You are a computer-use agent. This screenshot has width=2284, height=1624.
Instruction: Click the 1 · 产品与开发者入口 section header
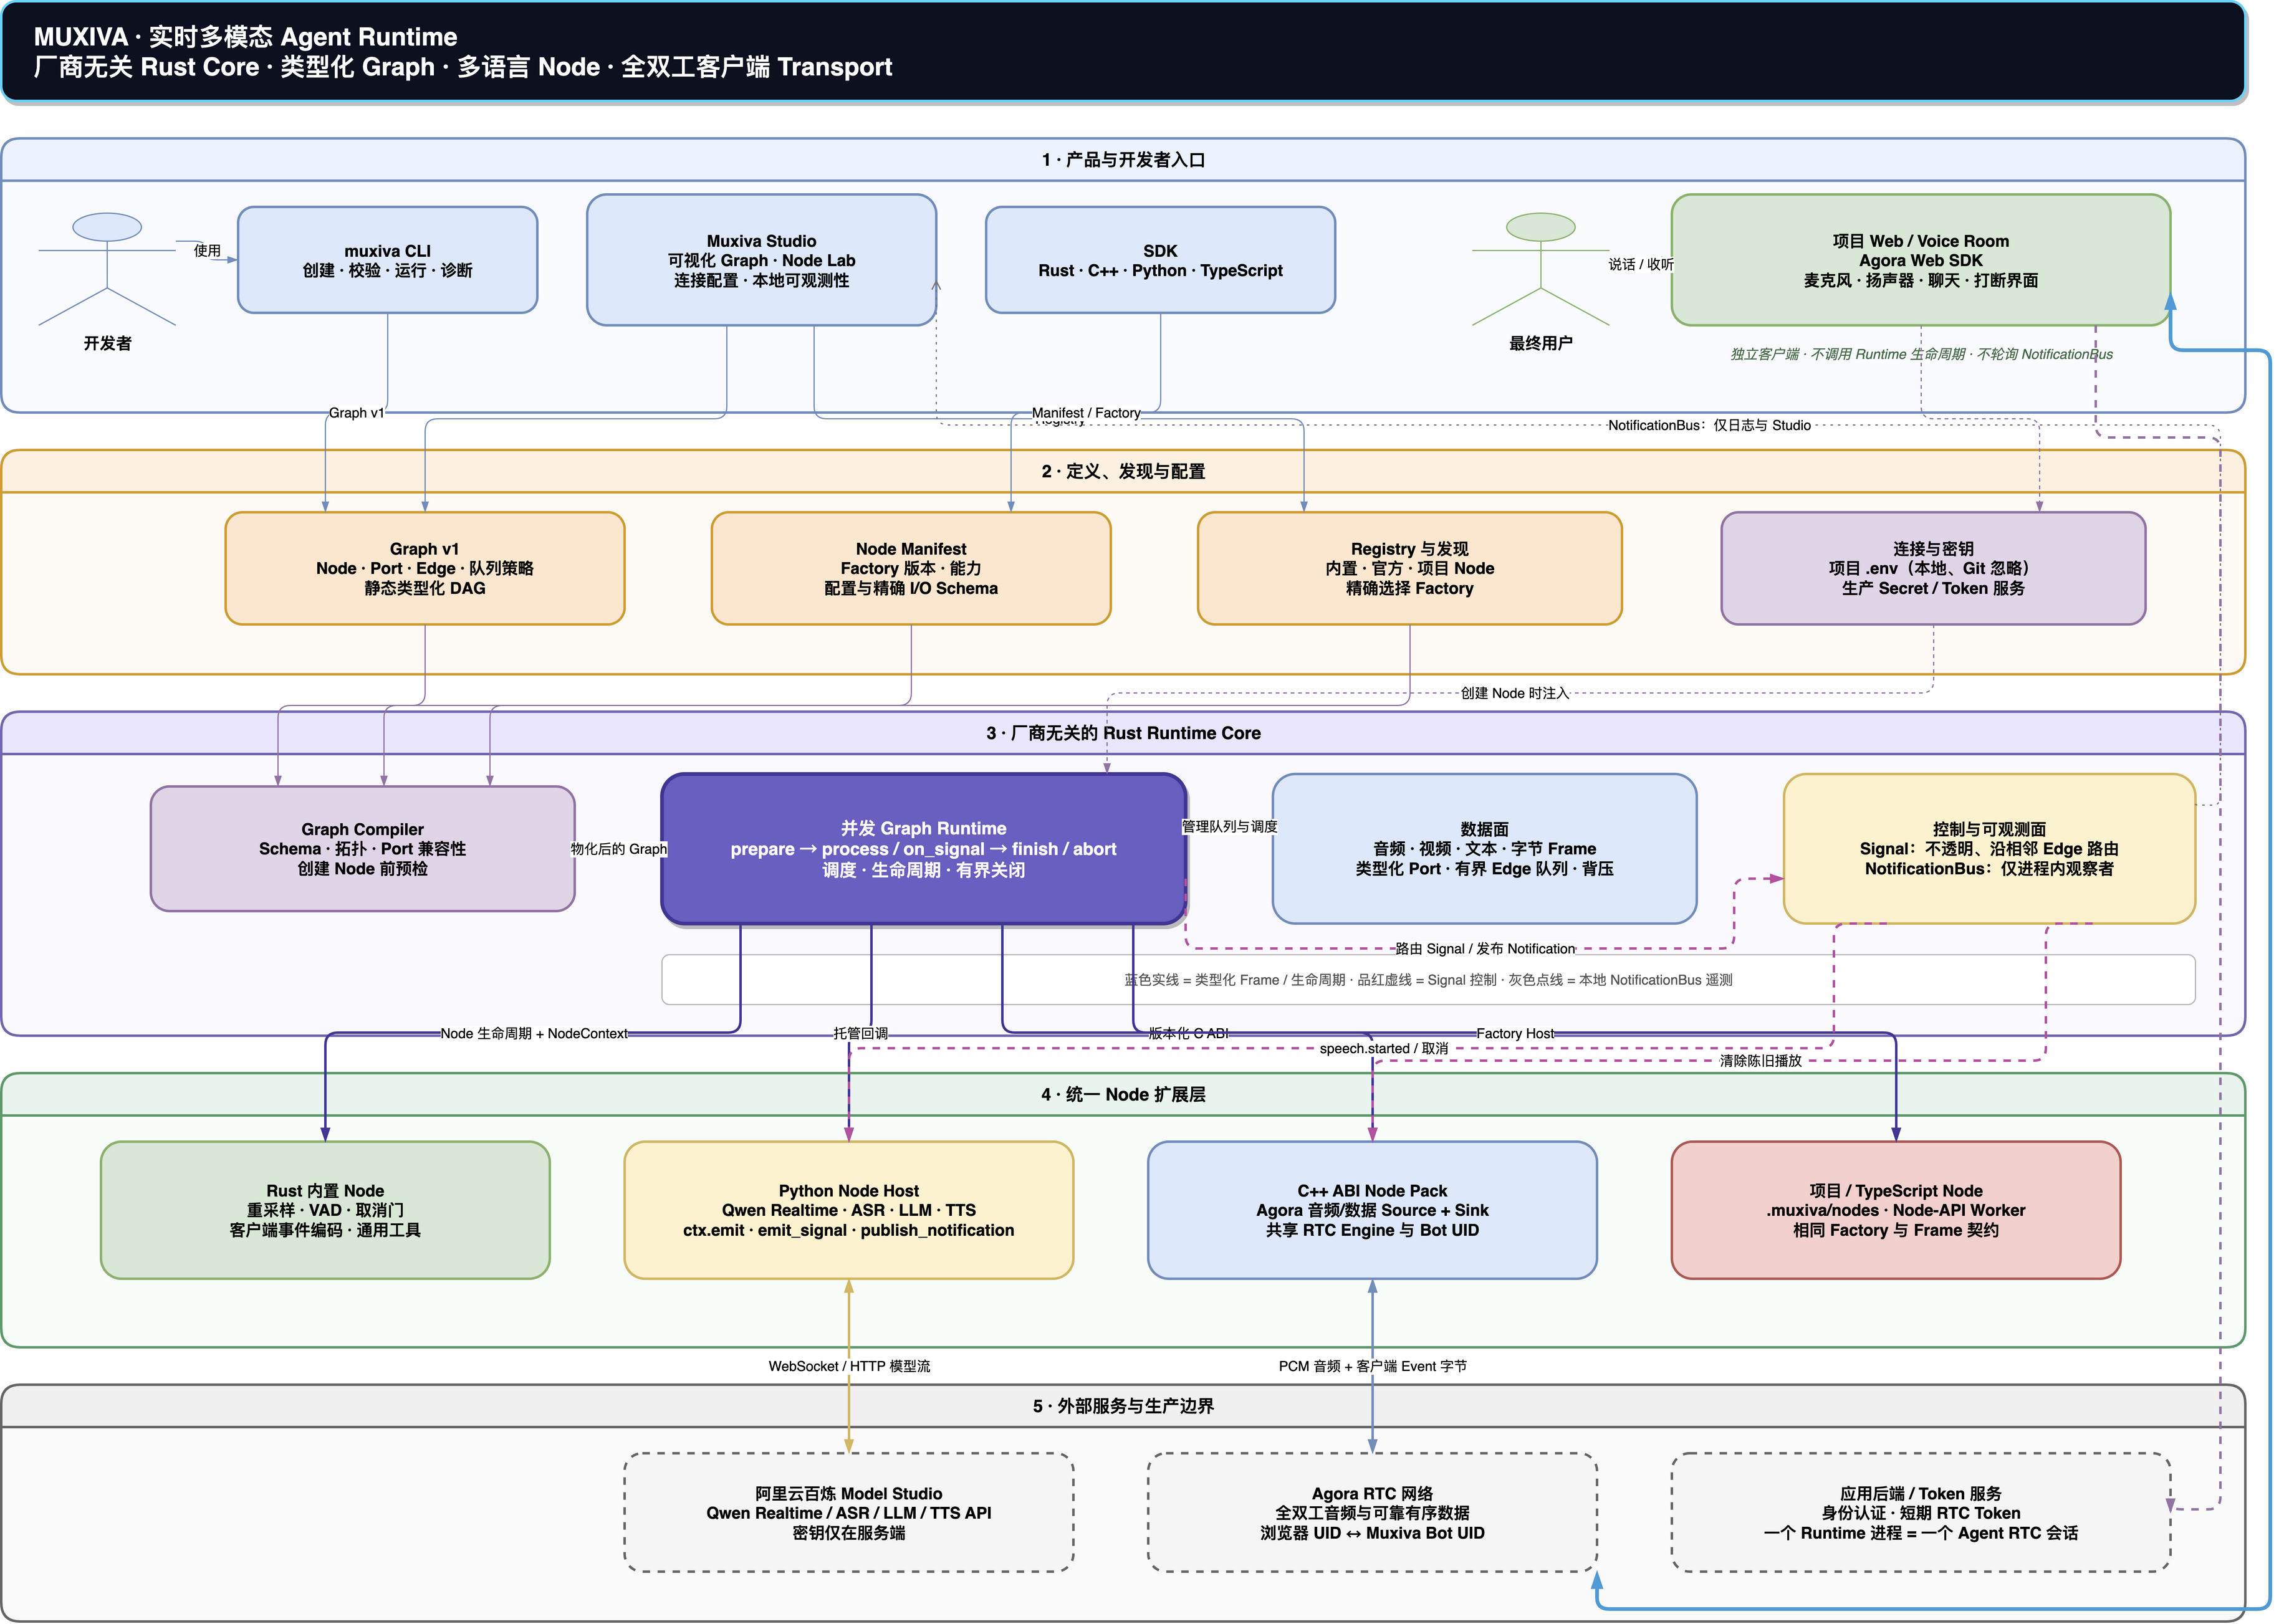1123,160
